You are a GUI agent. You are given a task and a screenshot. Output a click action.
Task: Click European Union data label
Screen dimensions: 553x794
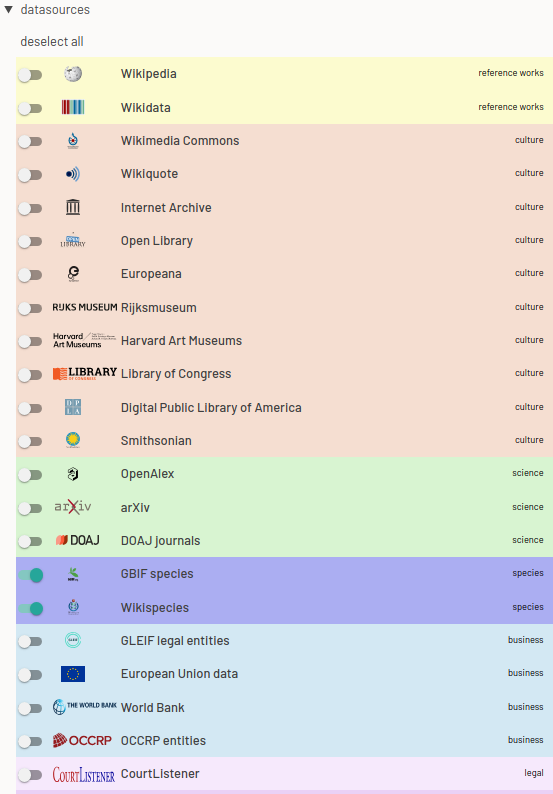coord(179,674)
